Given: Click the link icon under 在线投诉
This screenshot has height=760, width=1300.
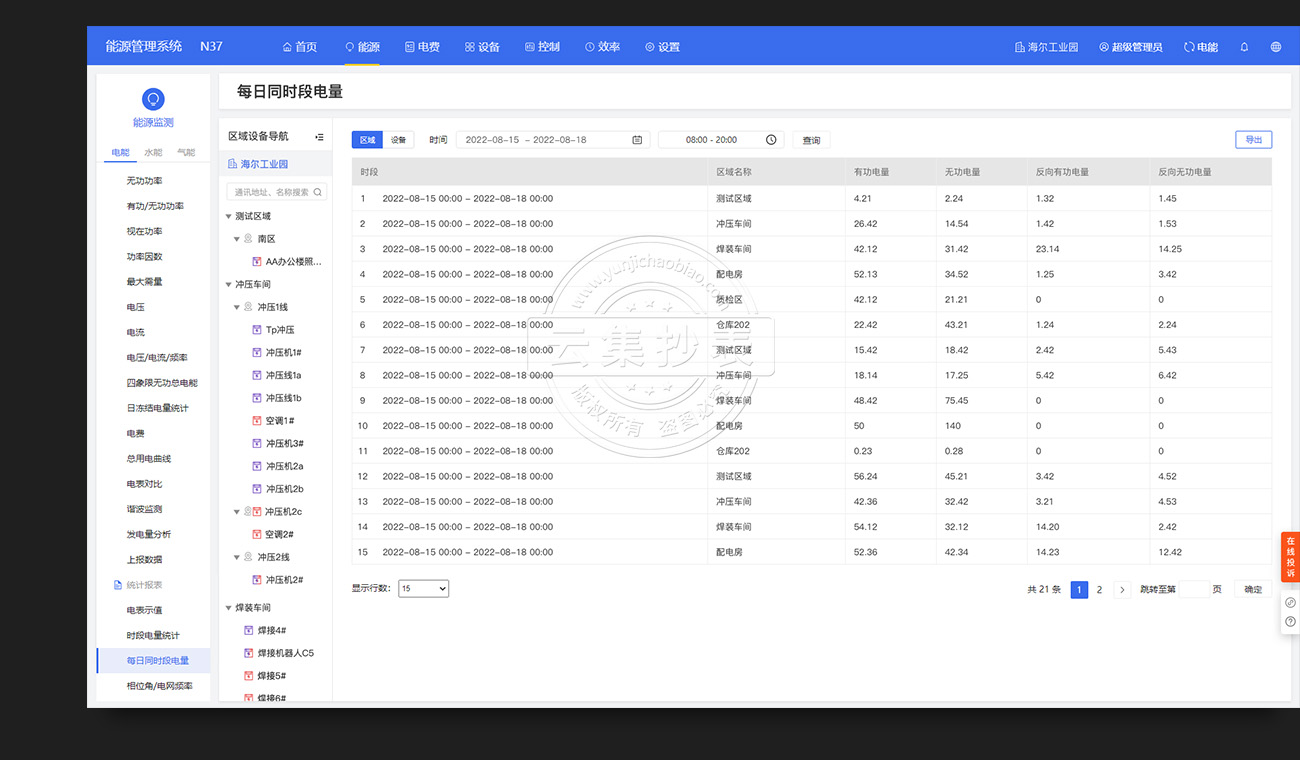Looking at the screenshot, I should coord(1290,602).
